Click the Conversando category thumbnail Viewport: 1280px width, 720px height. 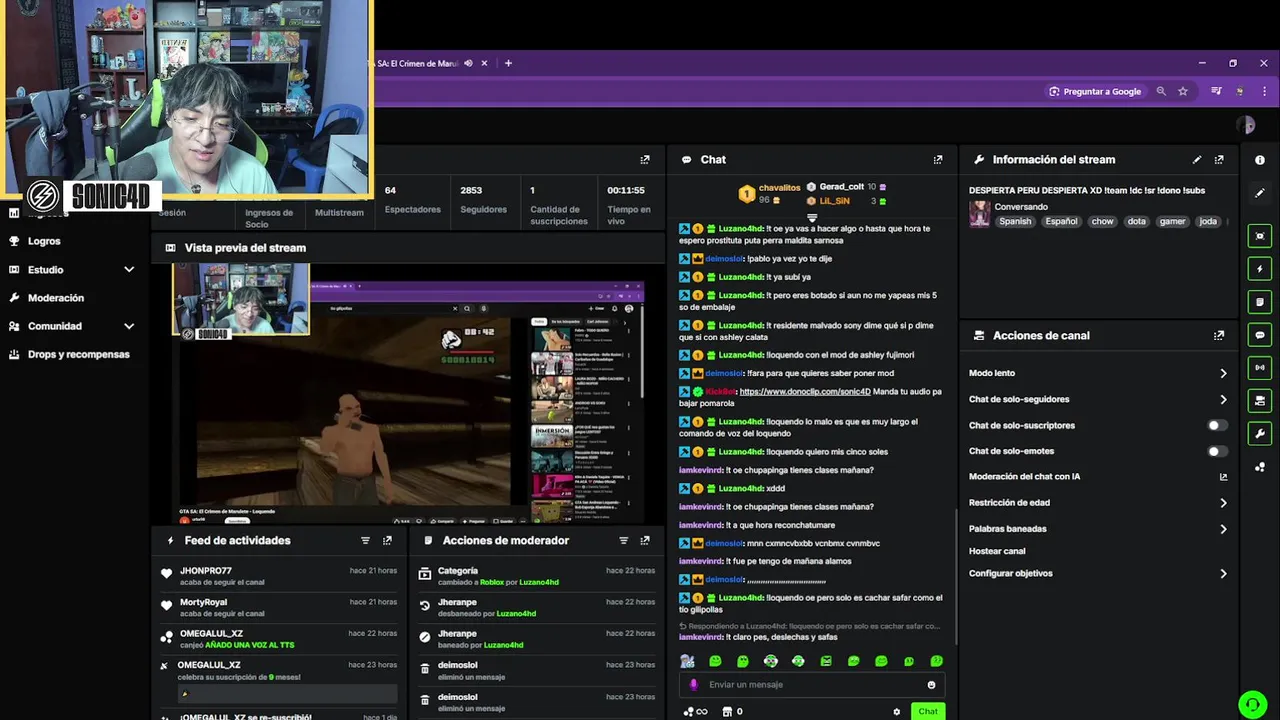pyautogui.click(x=979, y=214)
